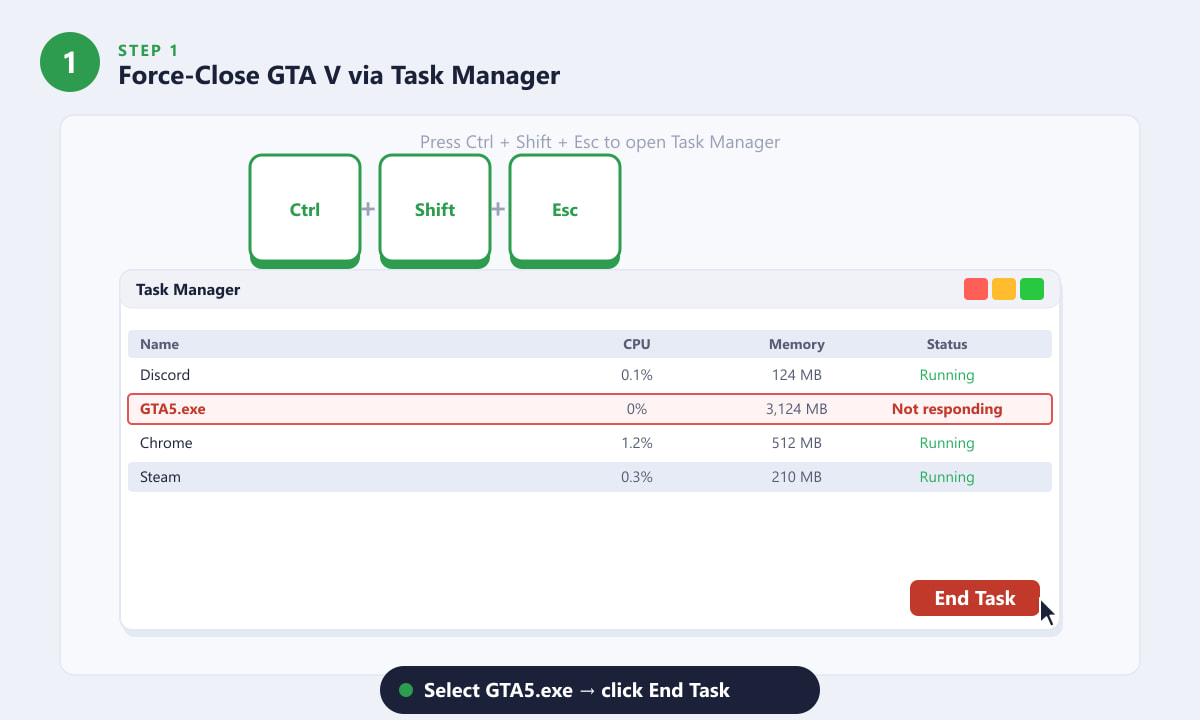Viewport: 1200px width, 720px height.
Task: Click the green Task Manager maximize dot
Action: point(1032,289)
